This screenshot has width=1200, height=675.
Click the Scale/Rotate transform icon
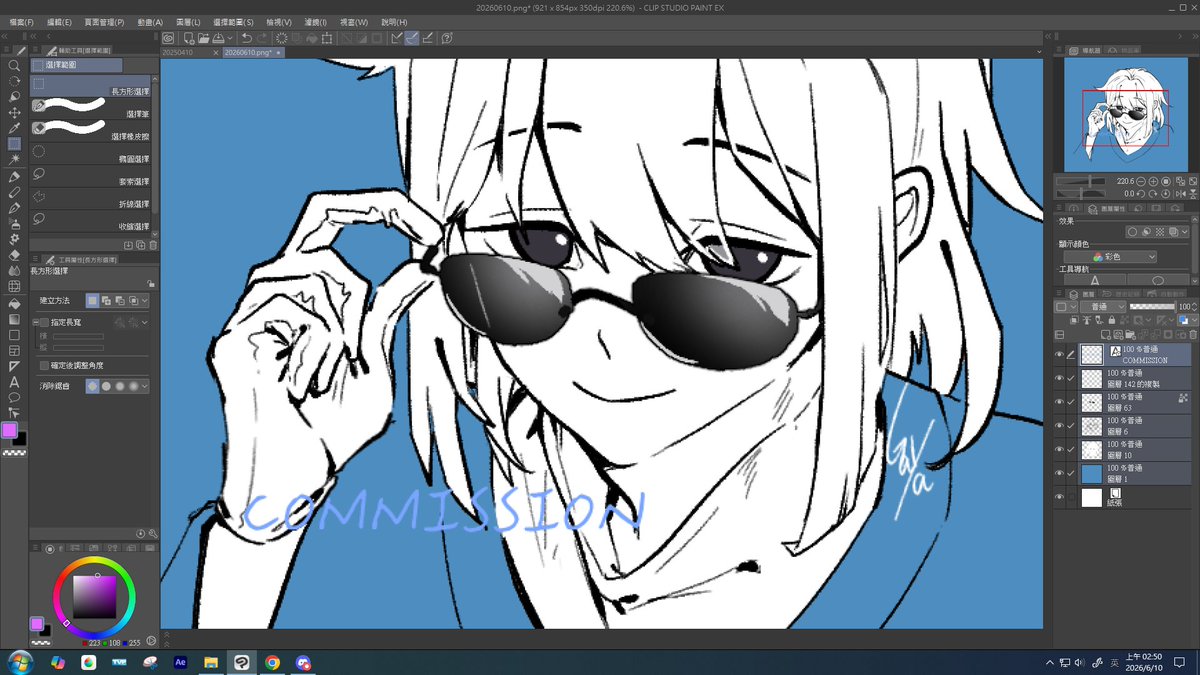pyautogui.click(x=326, y=38)
